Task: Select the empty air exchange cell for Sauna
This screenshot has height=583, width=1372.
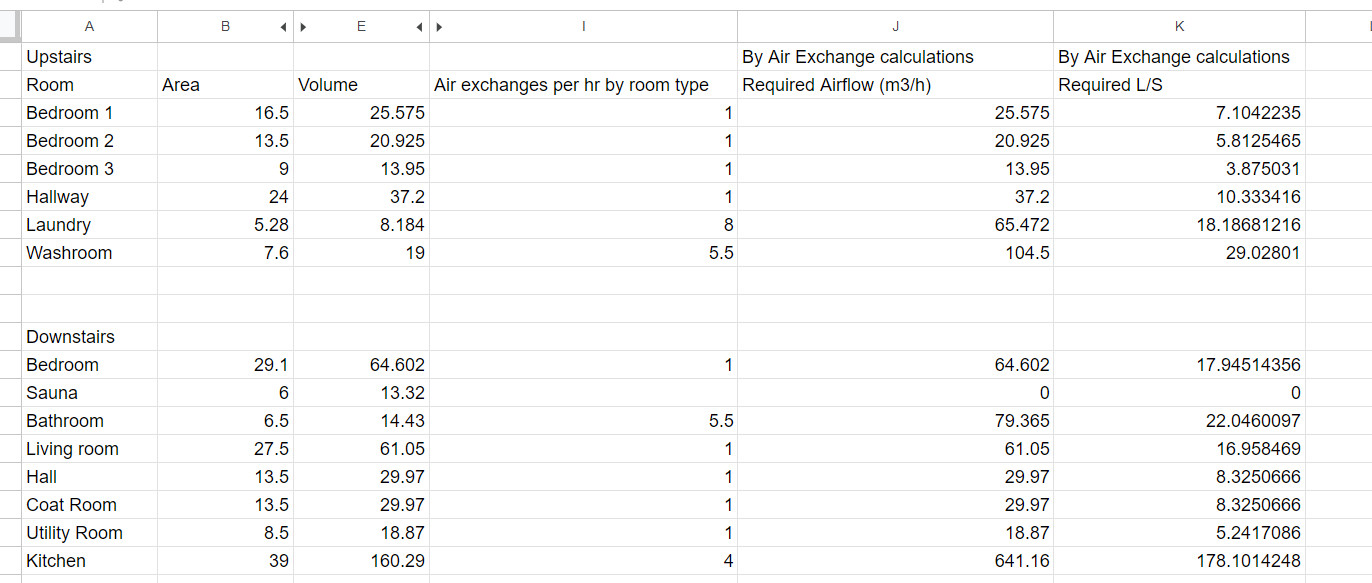Action: [584, 393]
